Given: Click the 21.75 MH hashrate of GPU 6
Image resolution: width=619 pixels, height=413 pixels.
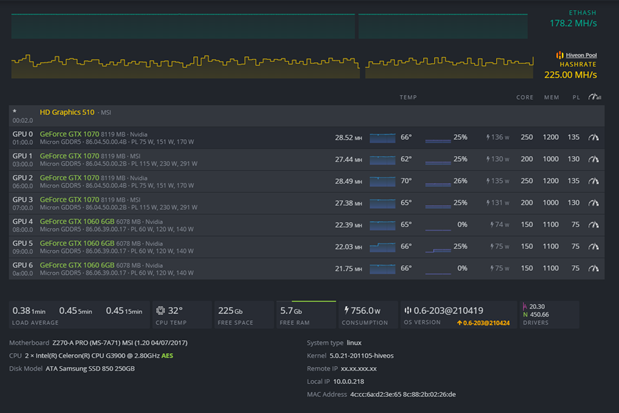Looking at the screenshot, I should tap(348, 268).
